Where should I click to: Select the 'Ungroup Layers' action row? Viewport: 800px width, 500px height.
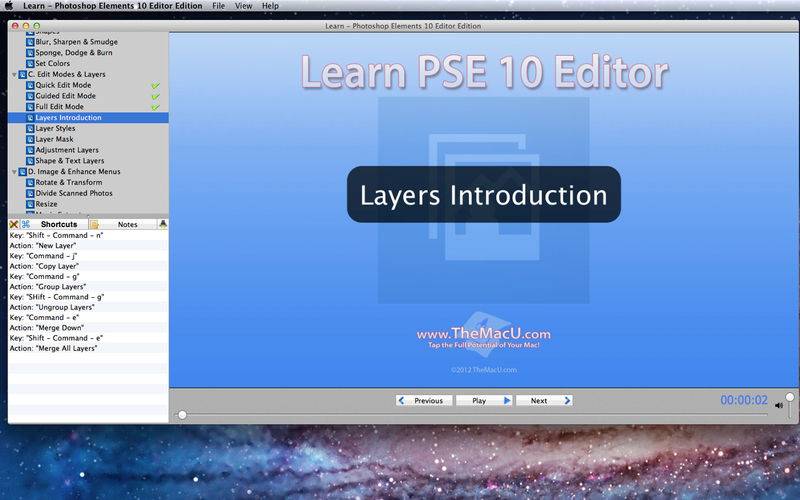coord(88,307)
